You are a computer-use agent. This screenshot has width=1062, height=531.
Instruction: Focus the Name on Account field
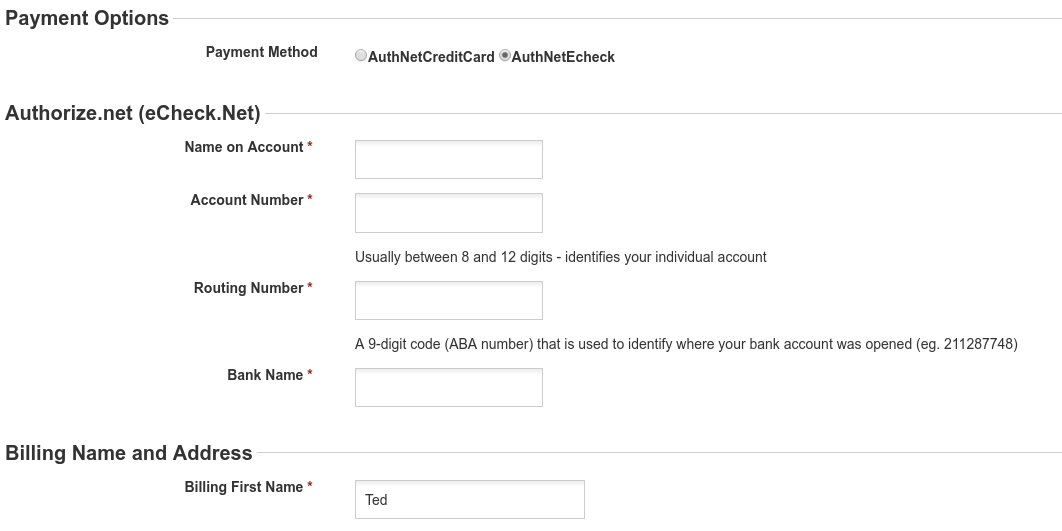click(448, 159)
